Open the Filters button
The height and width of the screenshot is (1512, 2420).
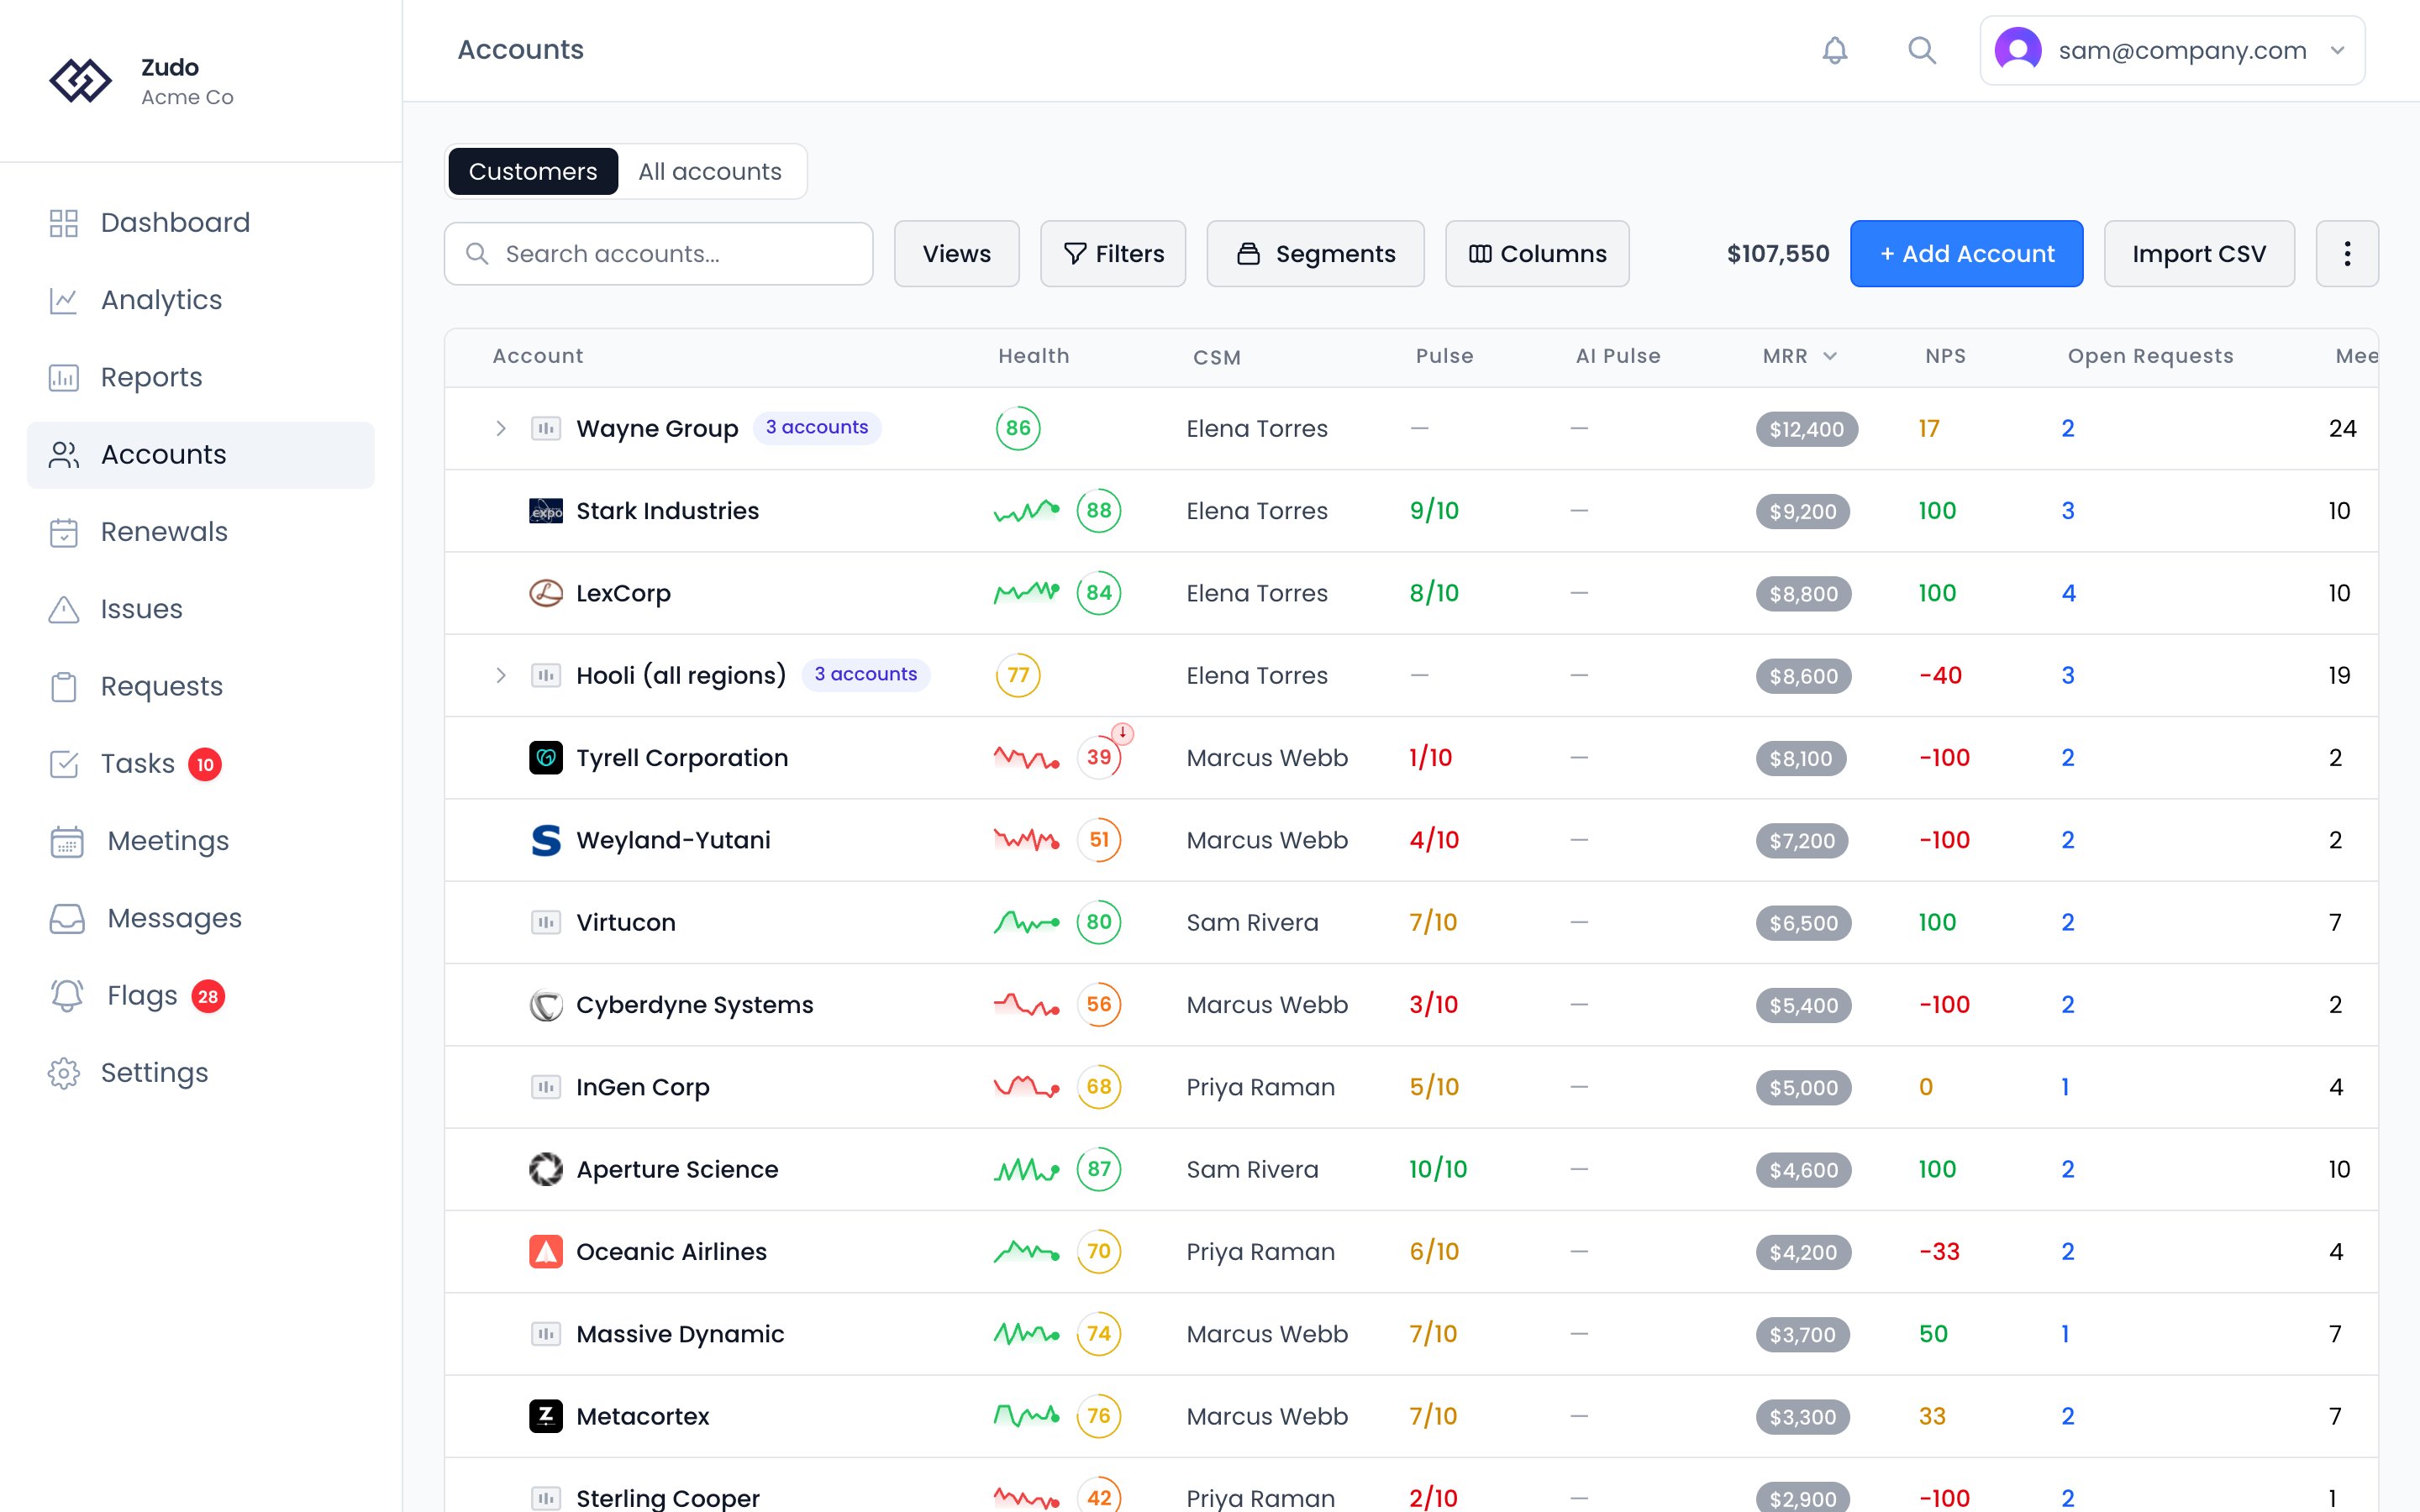1113,254
